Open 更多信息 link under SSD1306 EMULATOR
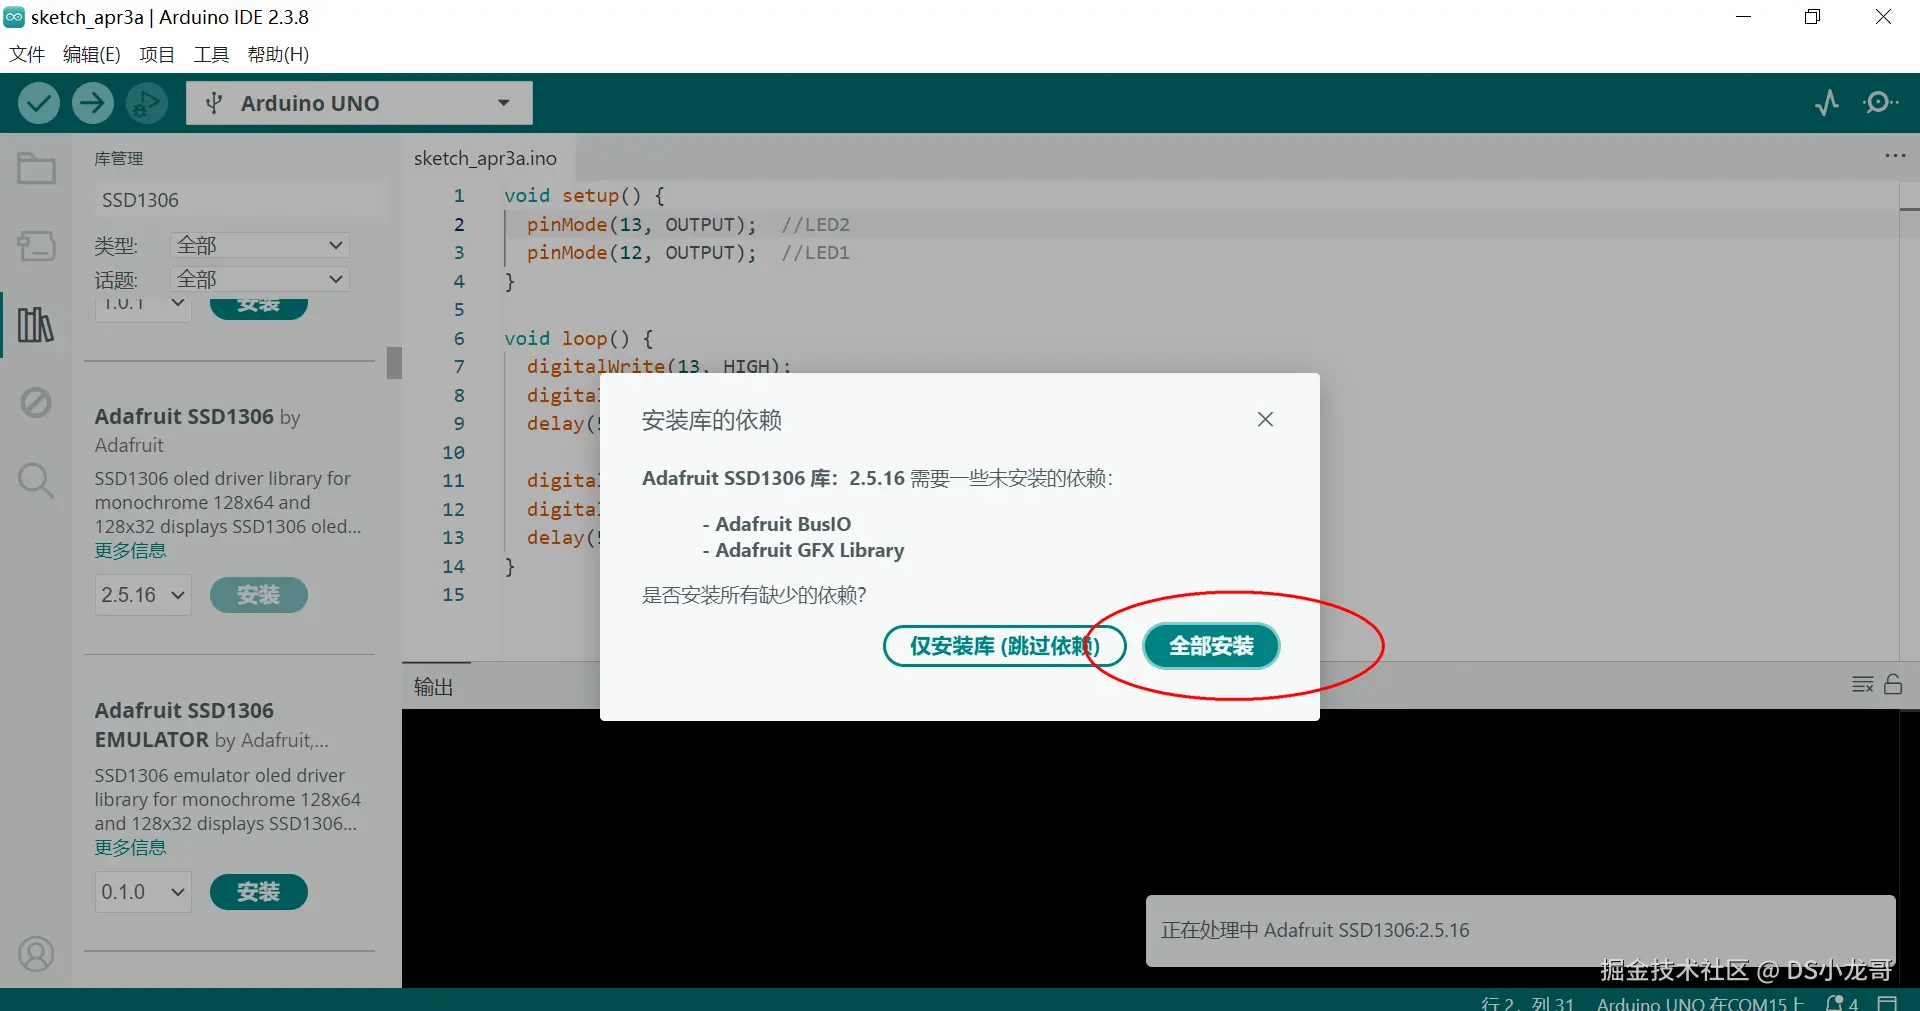This screenshot has height=1011, width=1920. coord(130,848)
